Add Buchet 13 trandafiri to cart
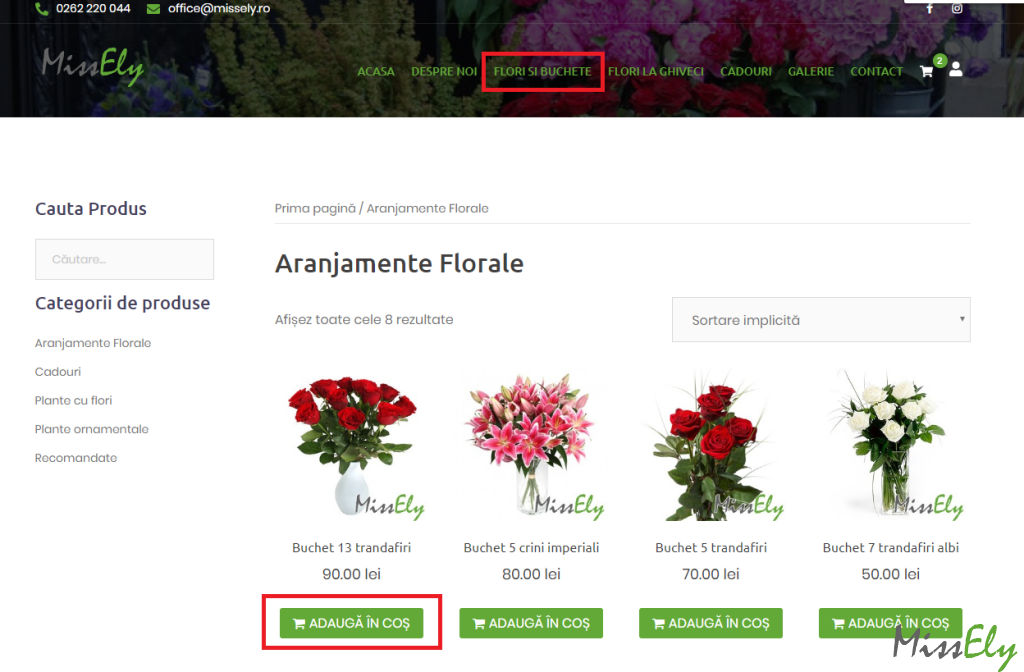Image resolution: width=1024 pixels, height=672 pixels. 351,623
